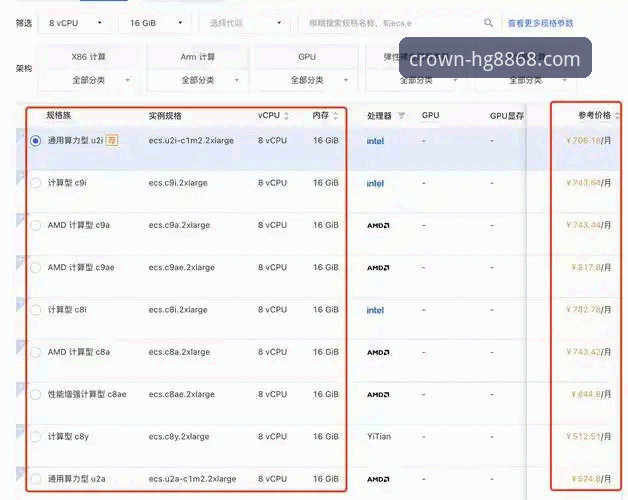Click the Intel logo in c8i row

click(375, 310)
